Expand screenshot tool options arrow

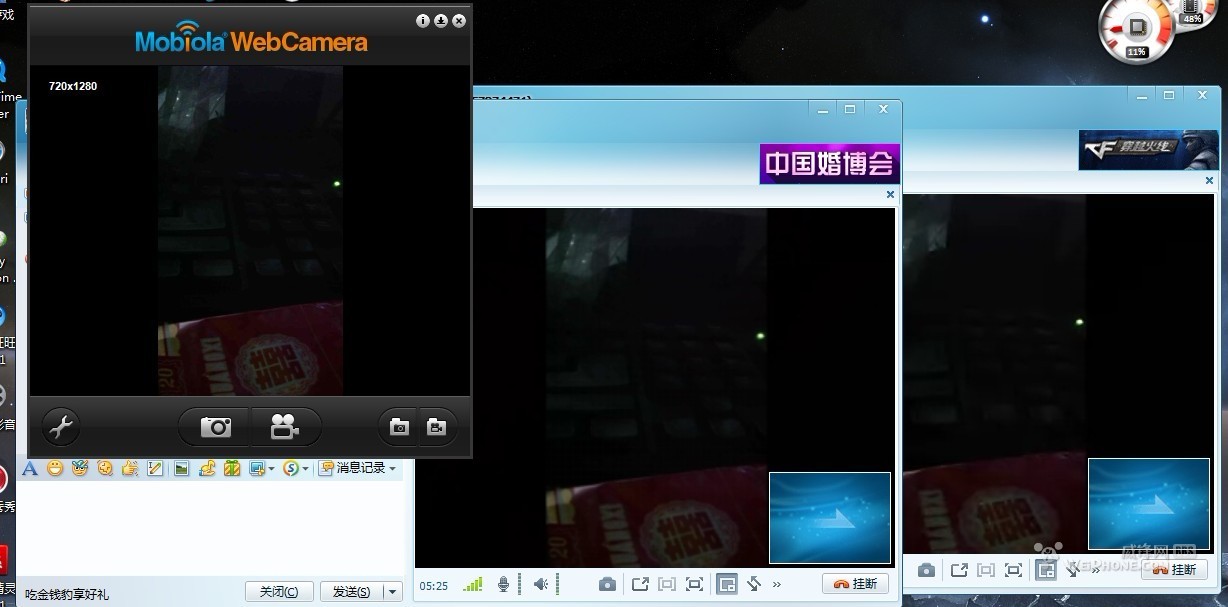click(271, 469)
